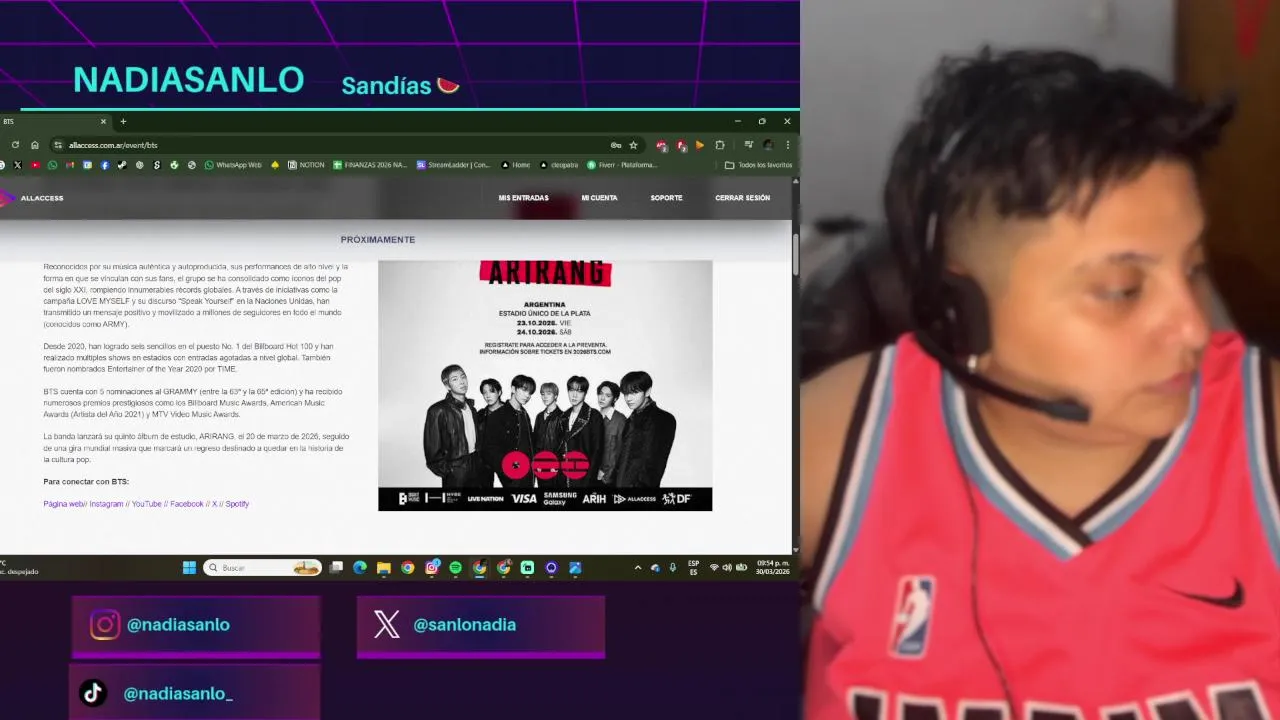Image resolution: width=1280 pixels, height=720 pixels.
Task: Open the BTS YouTube link
Action: pyautogui.click(x=146, y=504)
